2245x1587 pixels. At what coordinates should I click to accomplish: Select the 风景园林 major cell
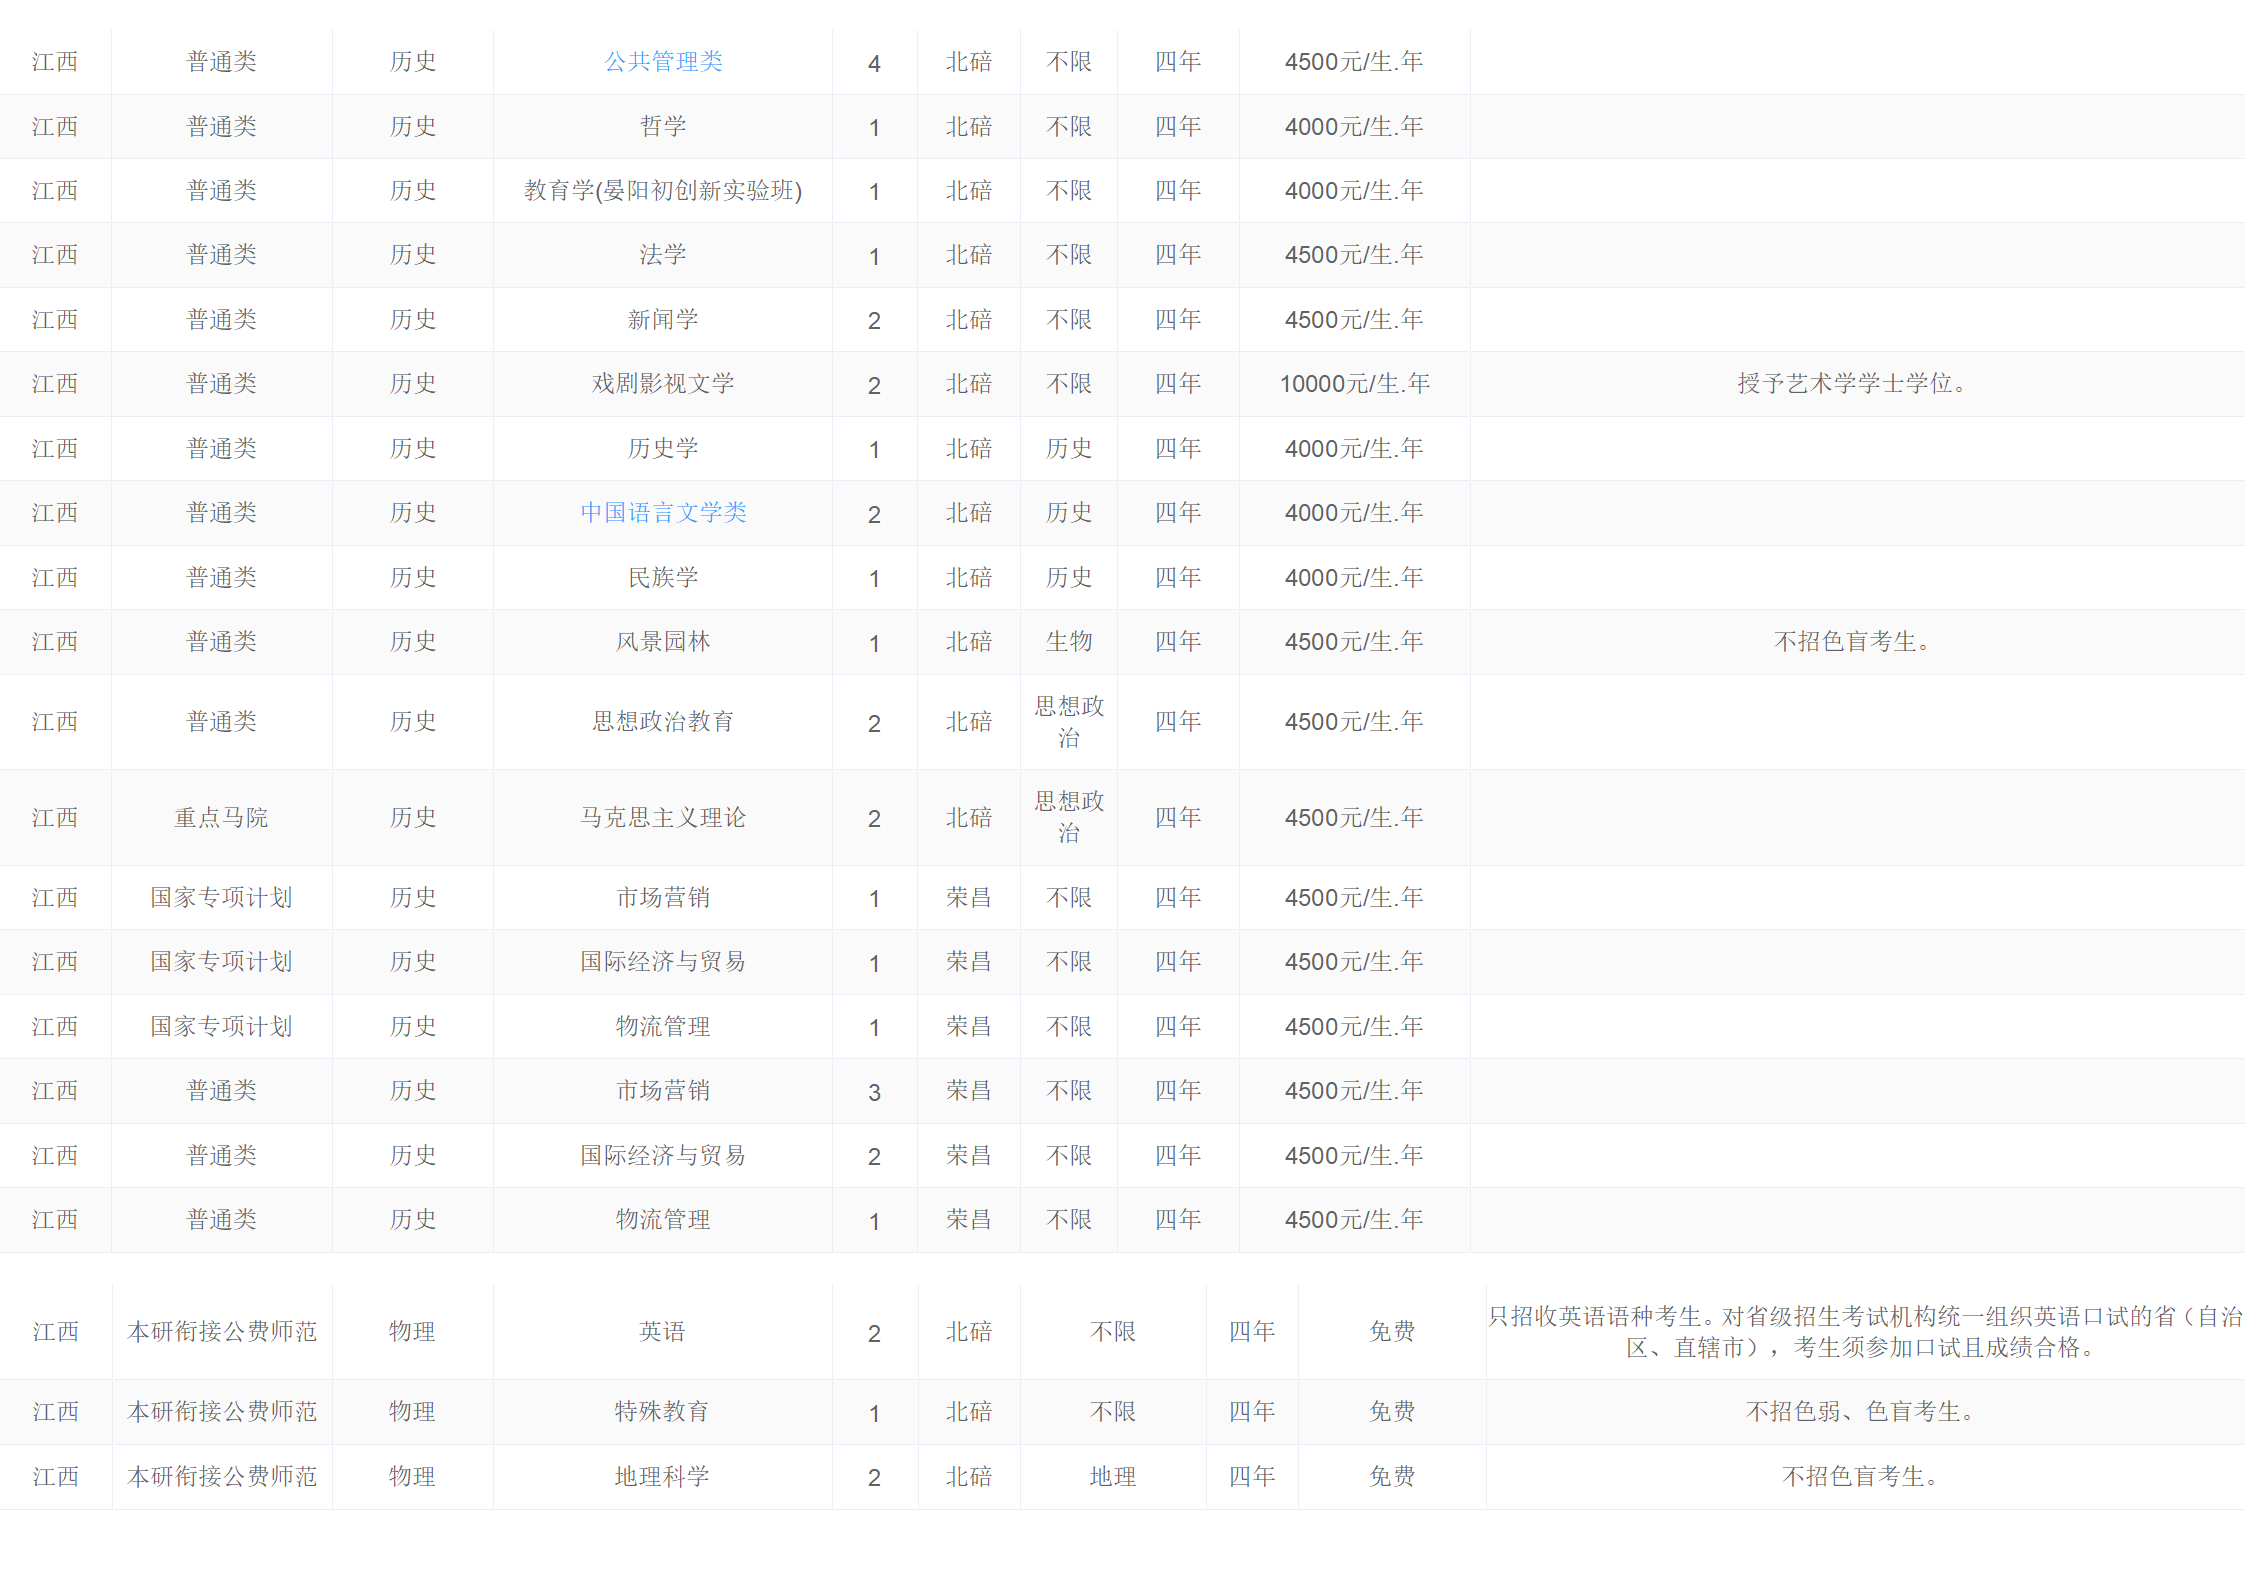pyautogui.click(x=663, y=642)
